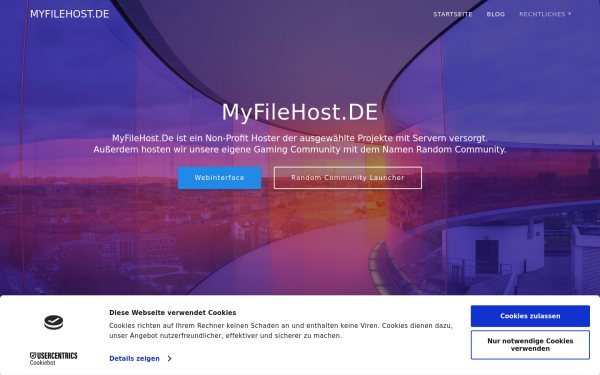Viewport: 600px width, 375px height.
Task: Click the Cookiebot checkmark logo icon
Action: pyautogui.click(x=54, y=322)
